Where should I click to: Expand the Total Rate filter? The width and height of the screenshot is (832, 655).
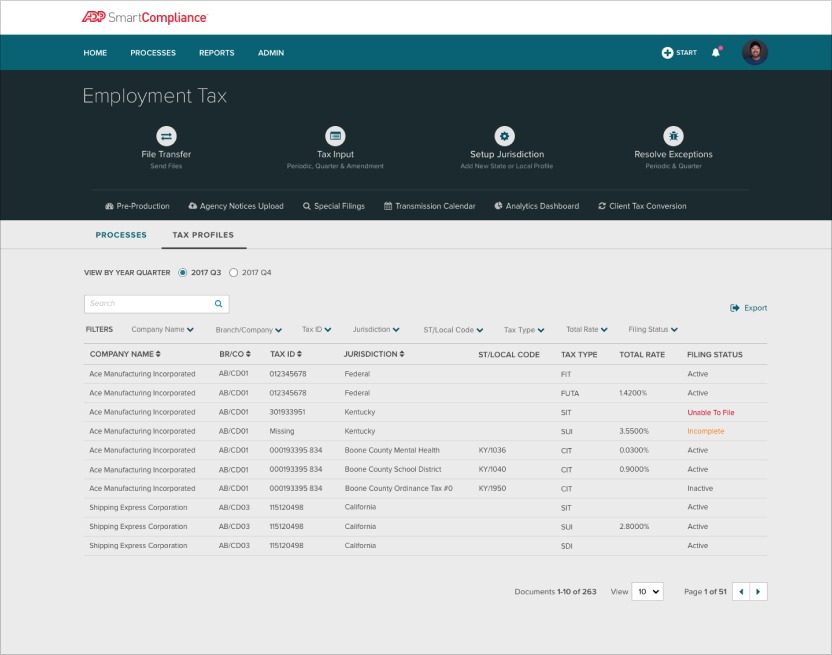(x=586, y=330)
